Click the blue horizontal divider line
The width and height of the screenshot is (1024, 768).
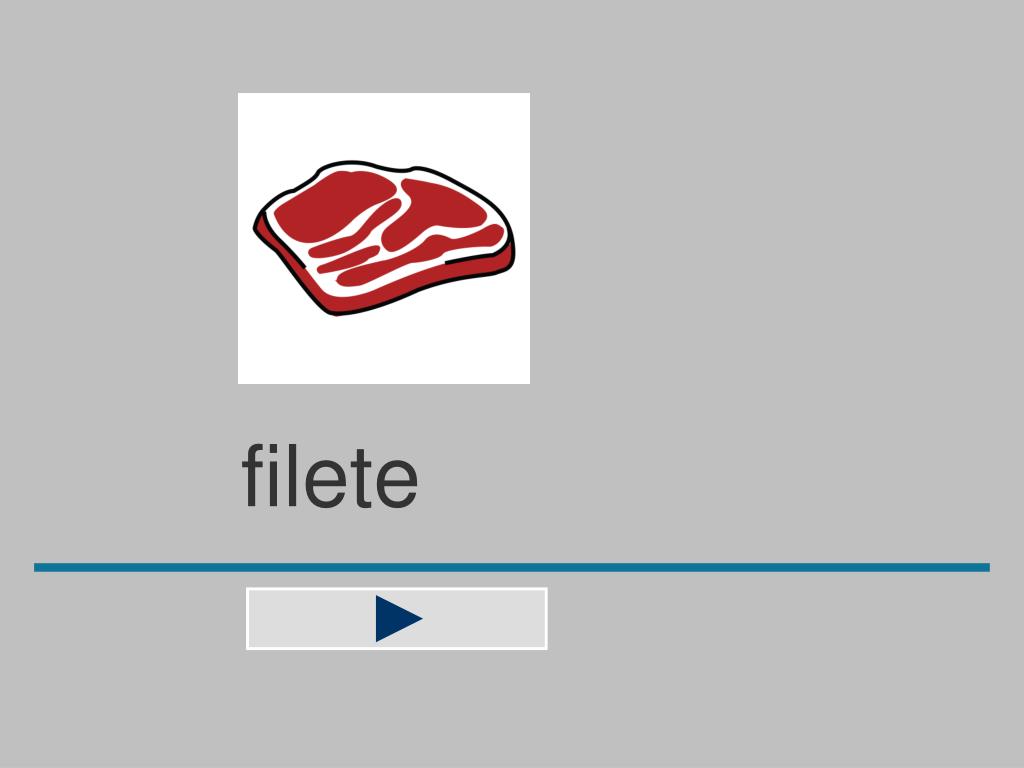pos(512,568)
